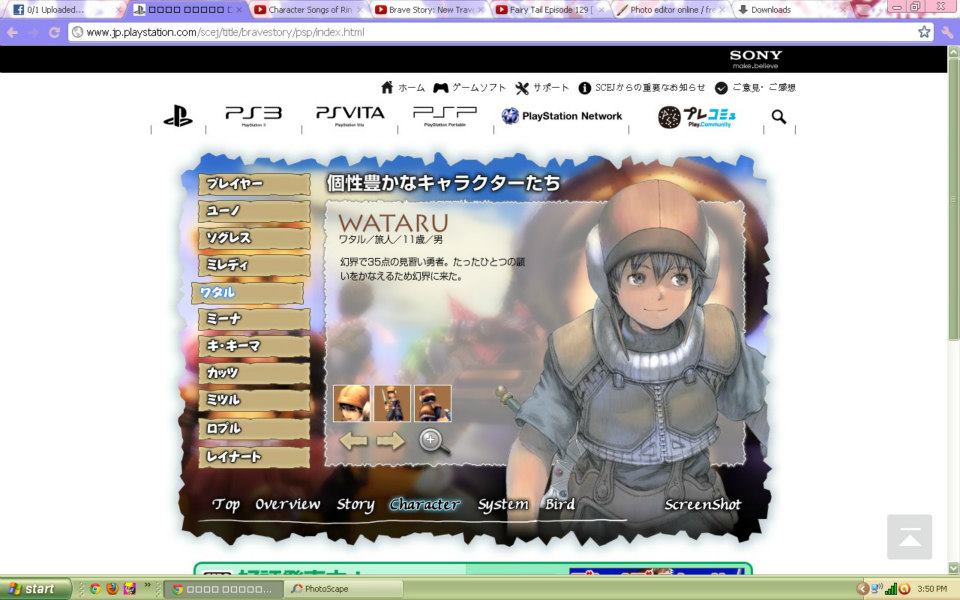960x600 pixels.
Task: Open the Play Community logo link
Action: coord(696,116)
